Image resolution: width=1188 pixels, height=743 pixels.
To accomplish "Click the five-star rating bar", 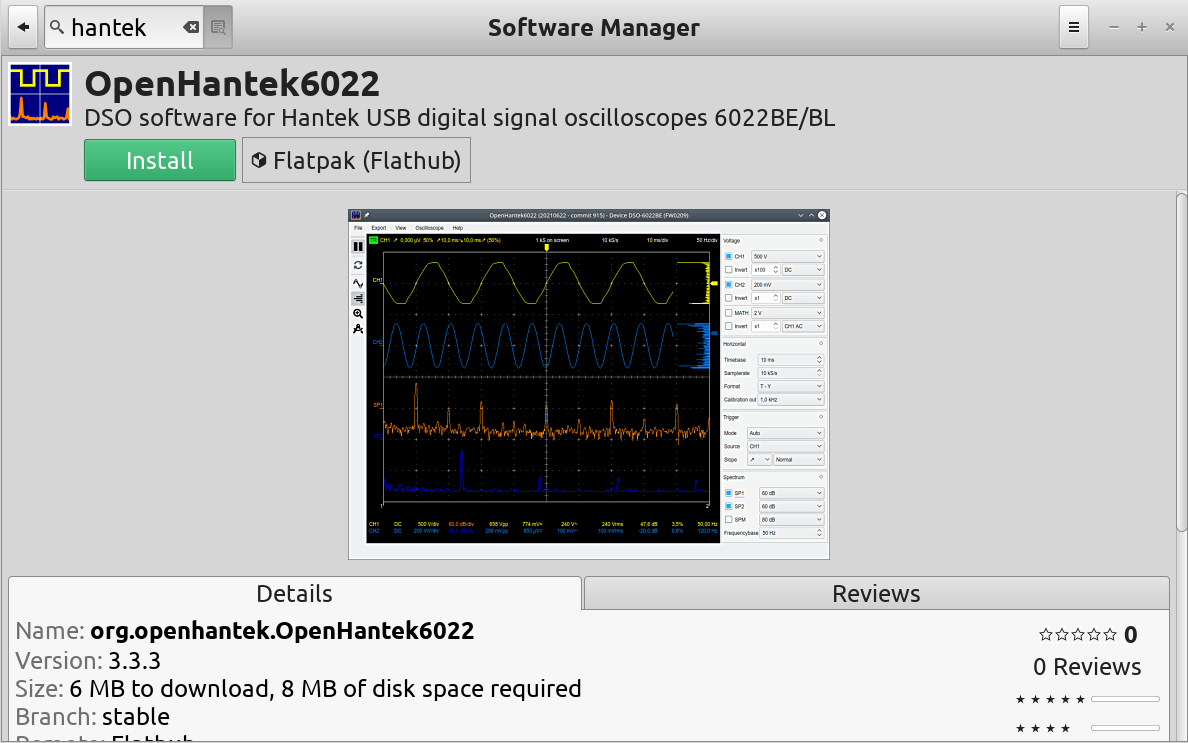I will 1125,699.
